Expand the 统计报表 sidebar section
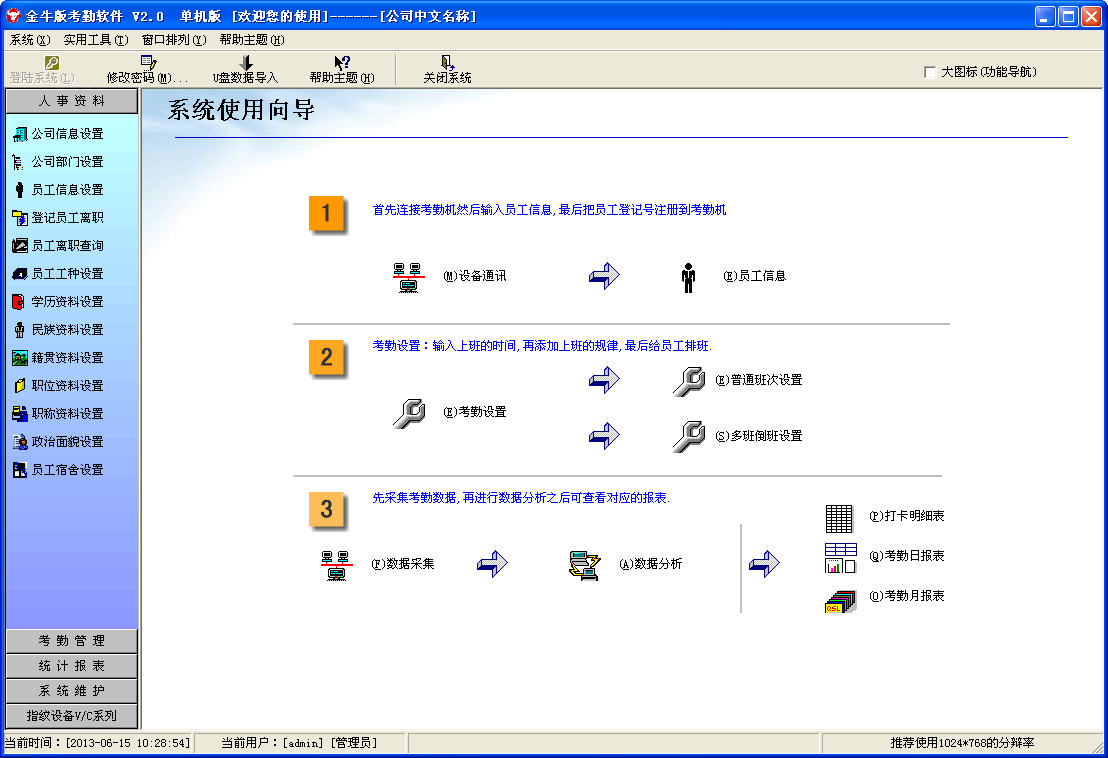 72,666
